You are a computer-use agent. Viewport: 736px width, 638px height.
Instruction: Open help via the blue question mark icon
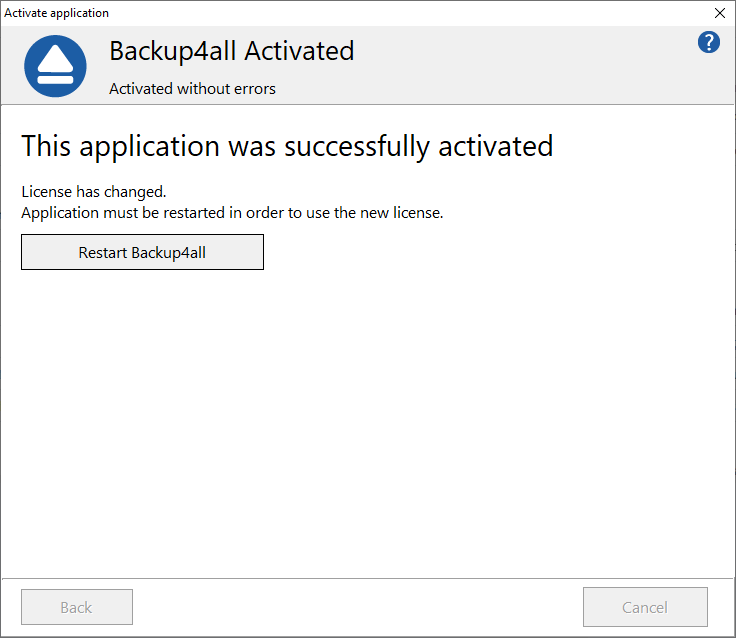[x=708, y=42]
